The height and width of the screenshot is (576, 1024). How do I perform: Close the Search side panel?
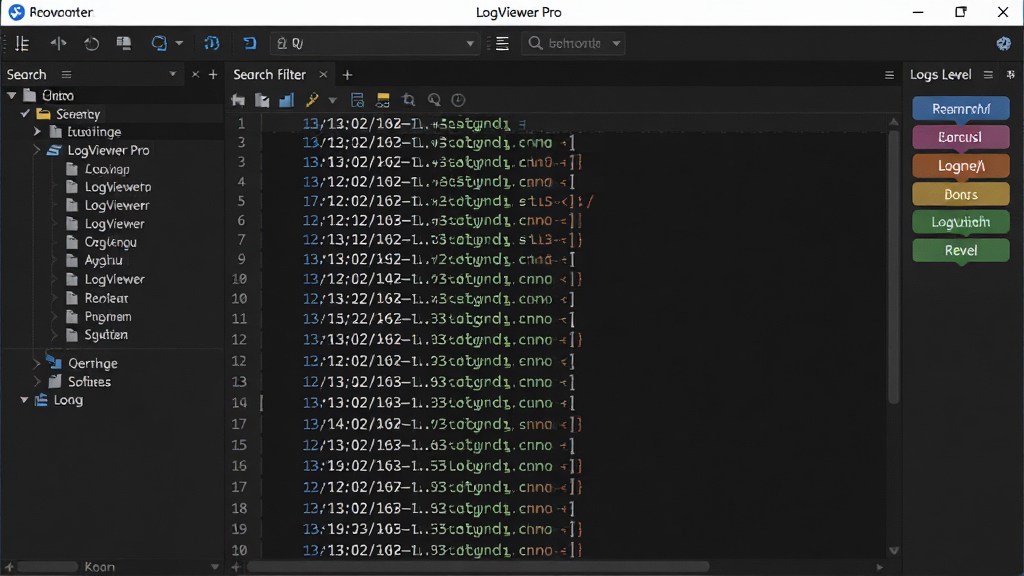(x=195, y=74)
